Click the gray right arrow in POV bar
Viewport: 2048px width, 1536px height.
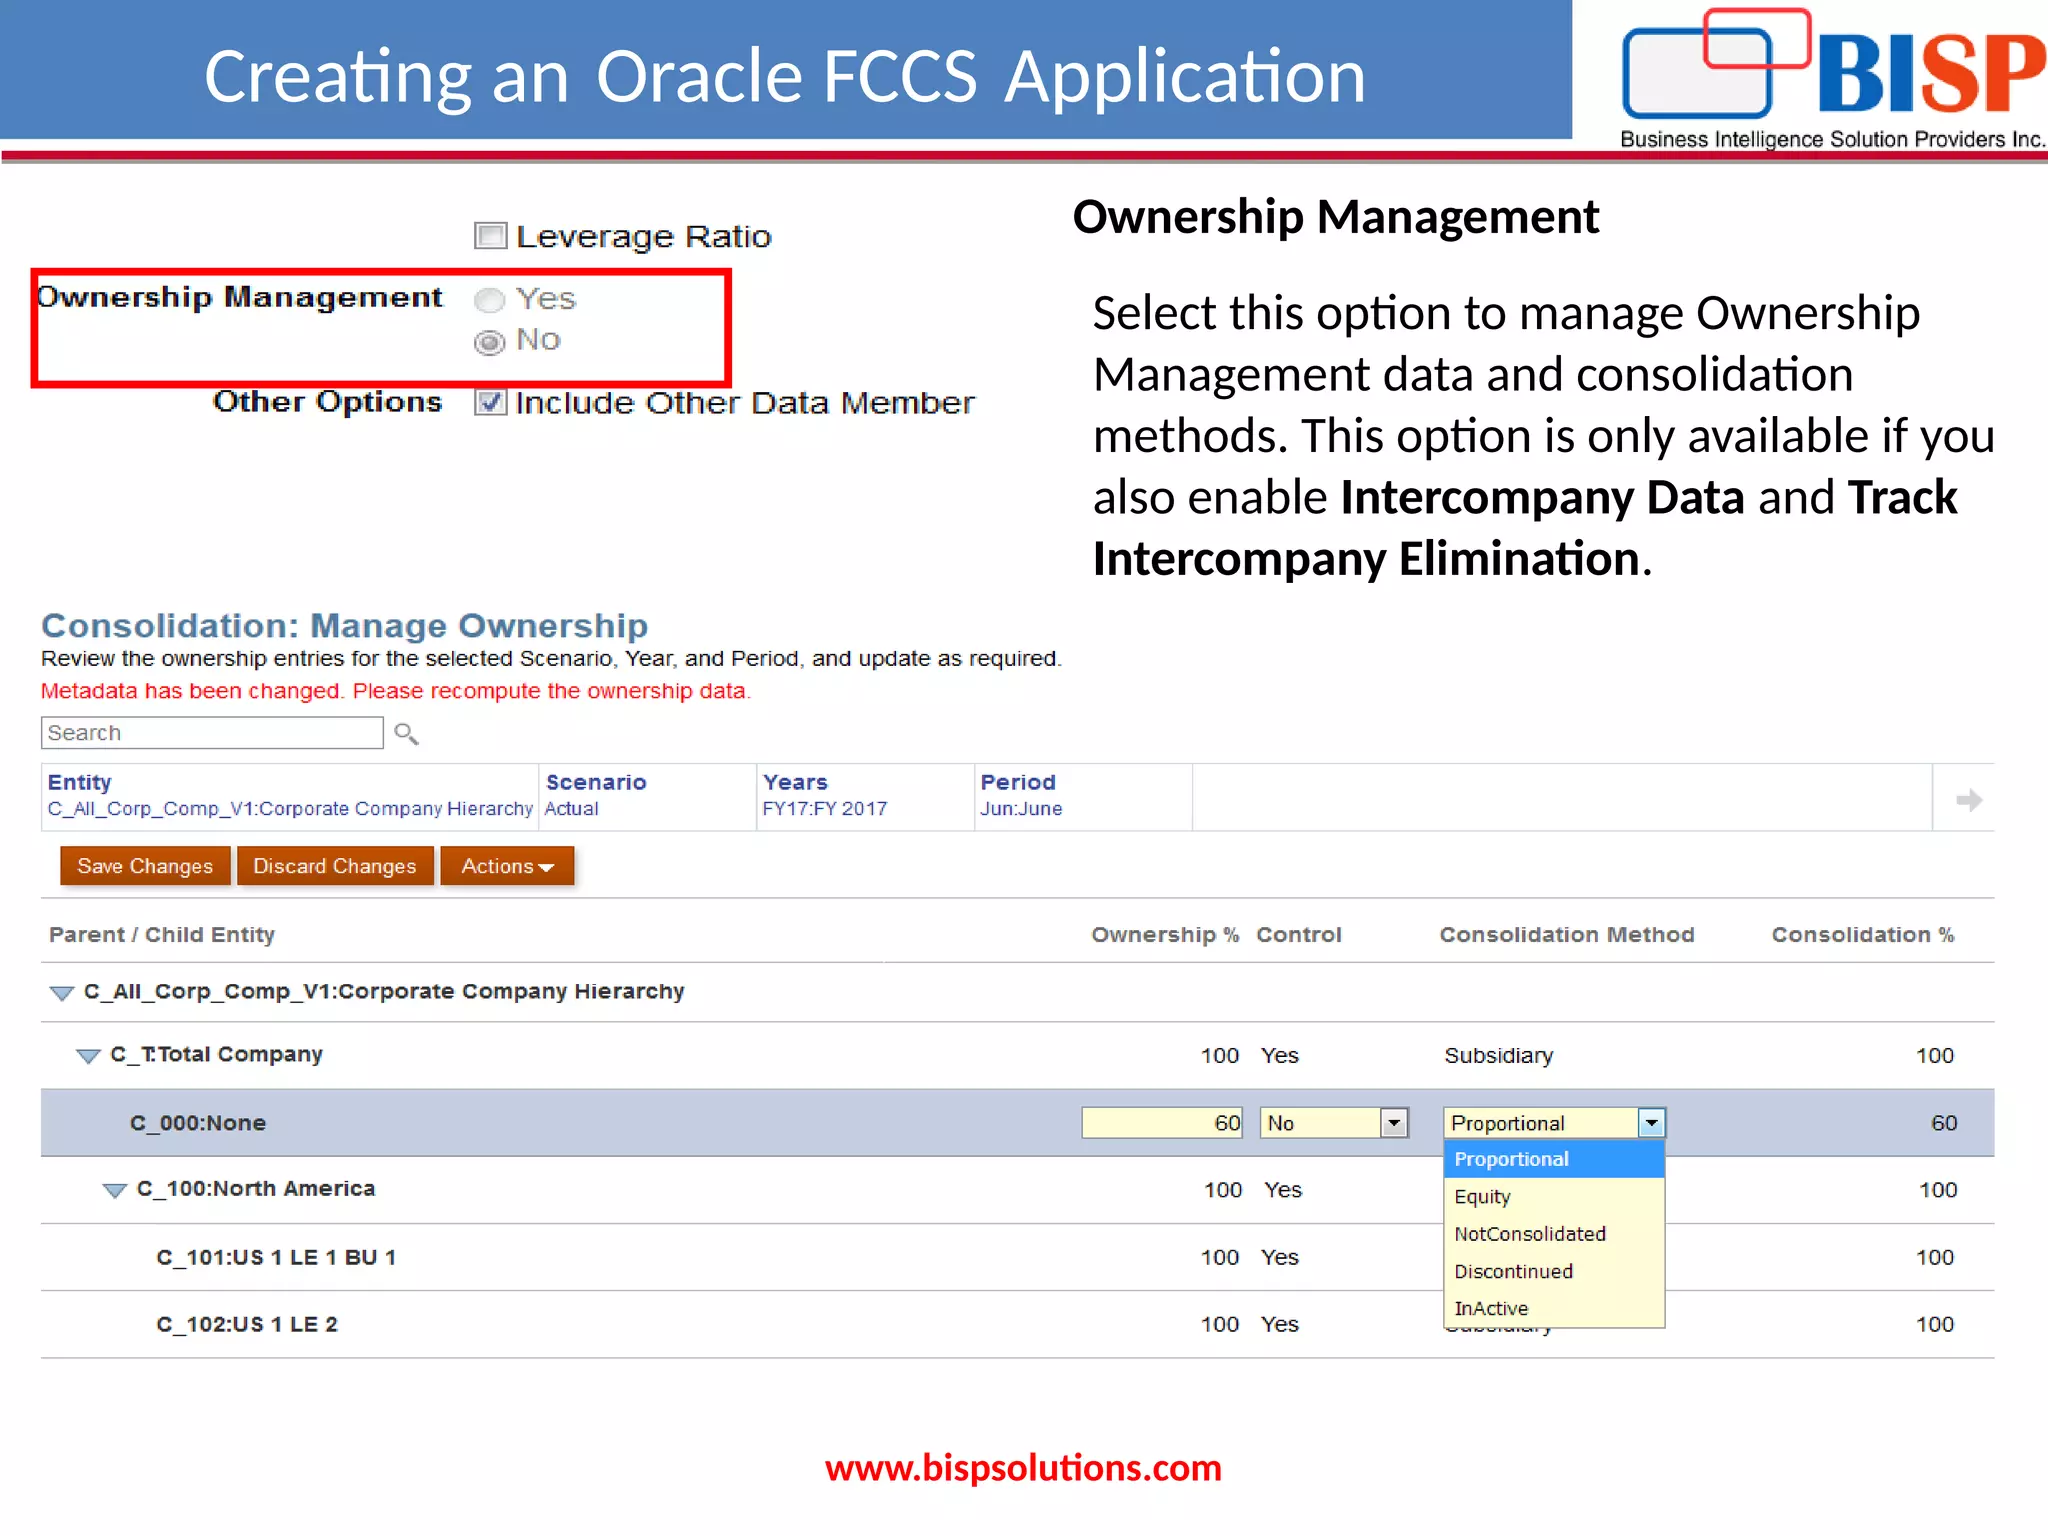1968,800
